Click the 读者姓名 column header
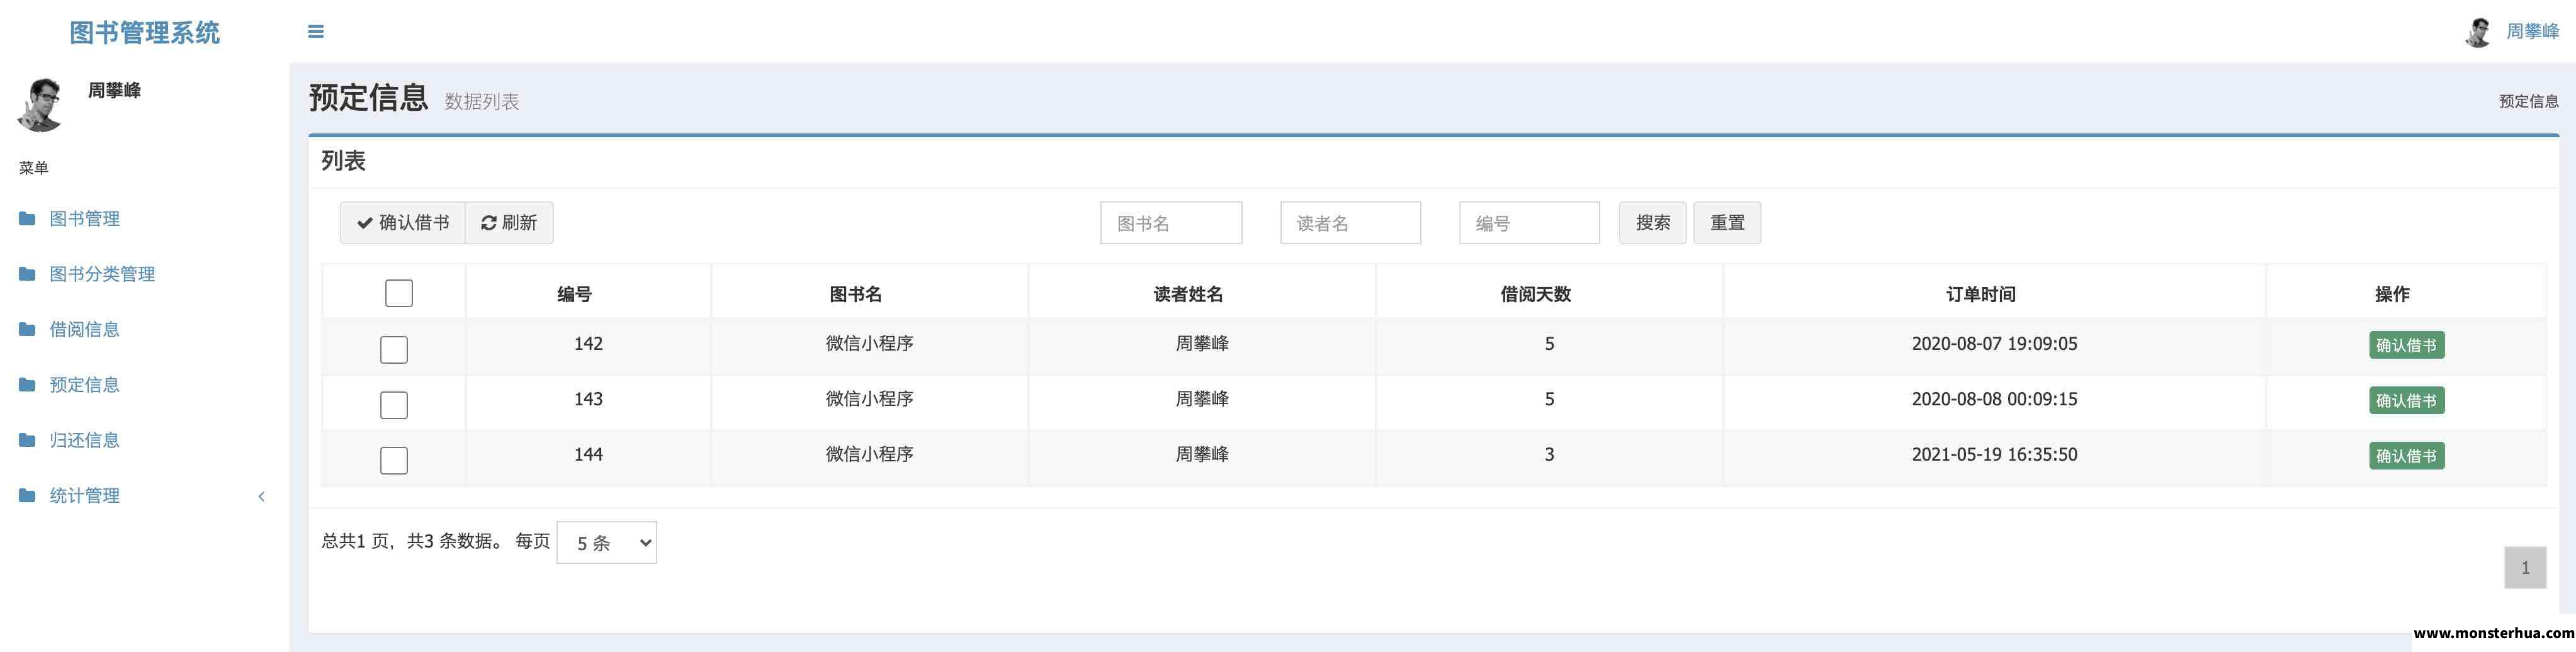This screenshot has height=652, width=2576. (x=1188, y=294)
